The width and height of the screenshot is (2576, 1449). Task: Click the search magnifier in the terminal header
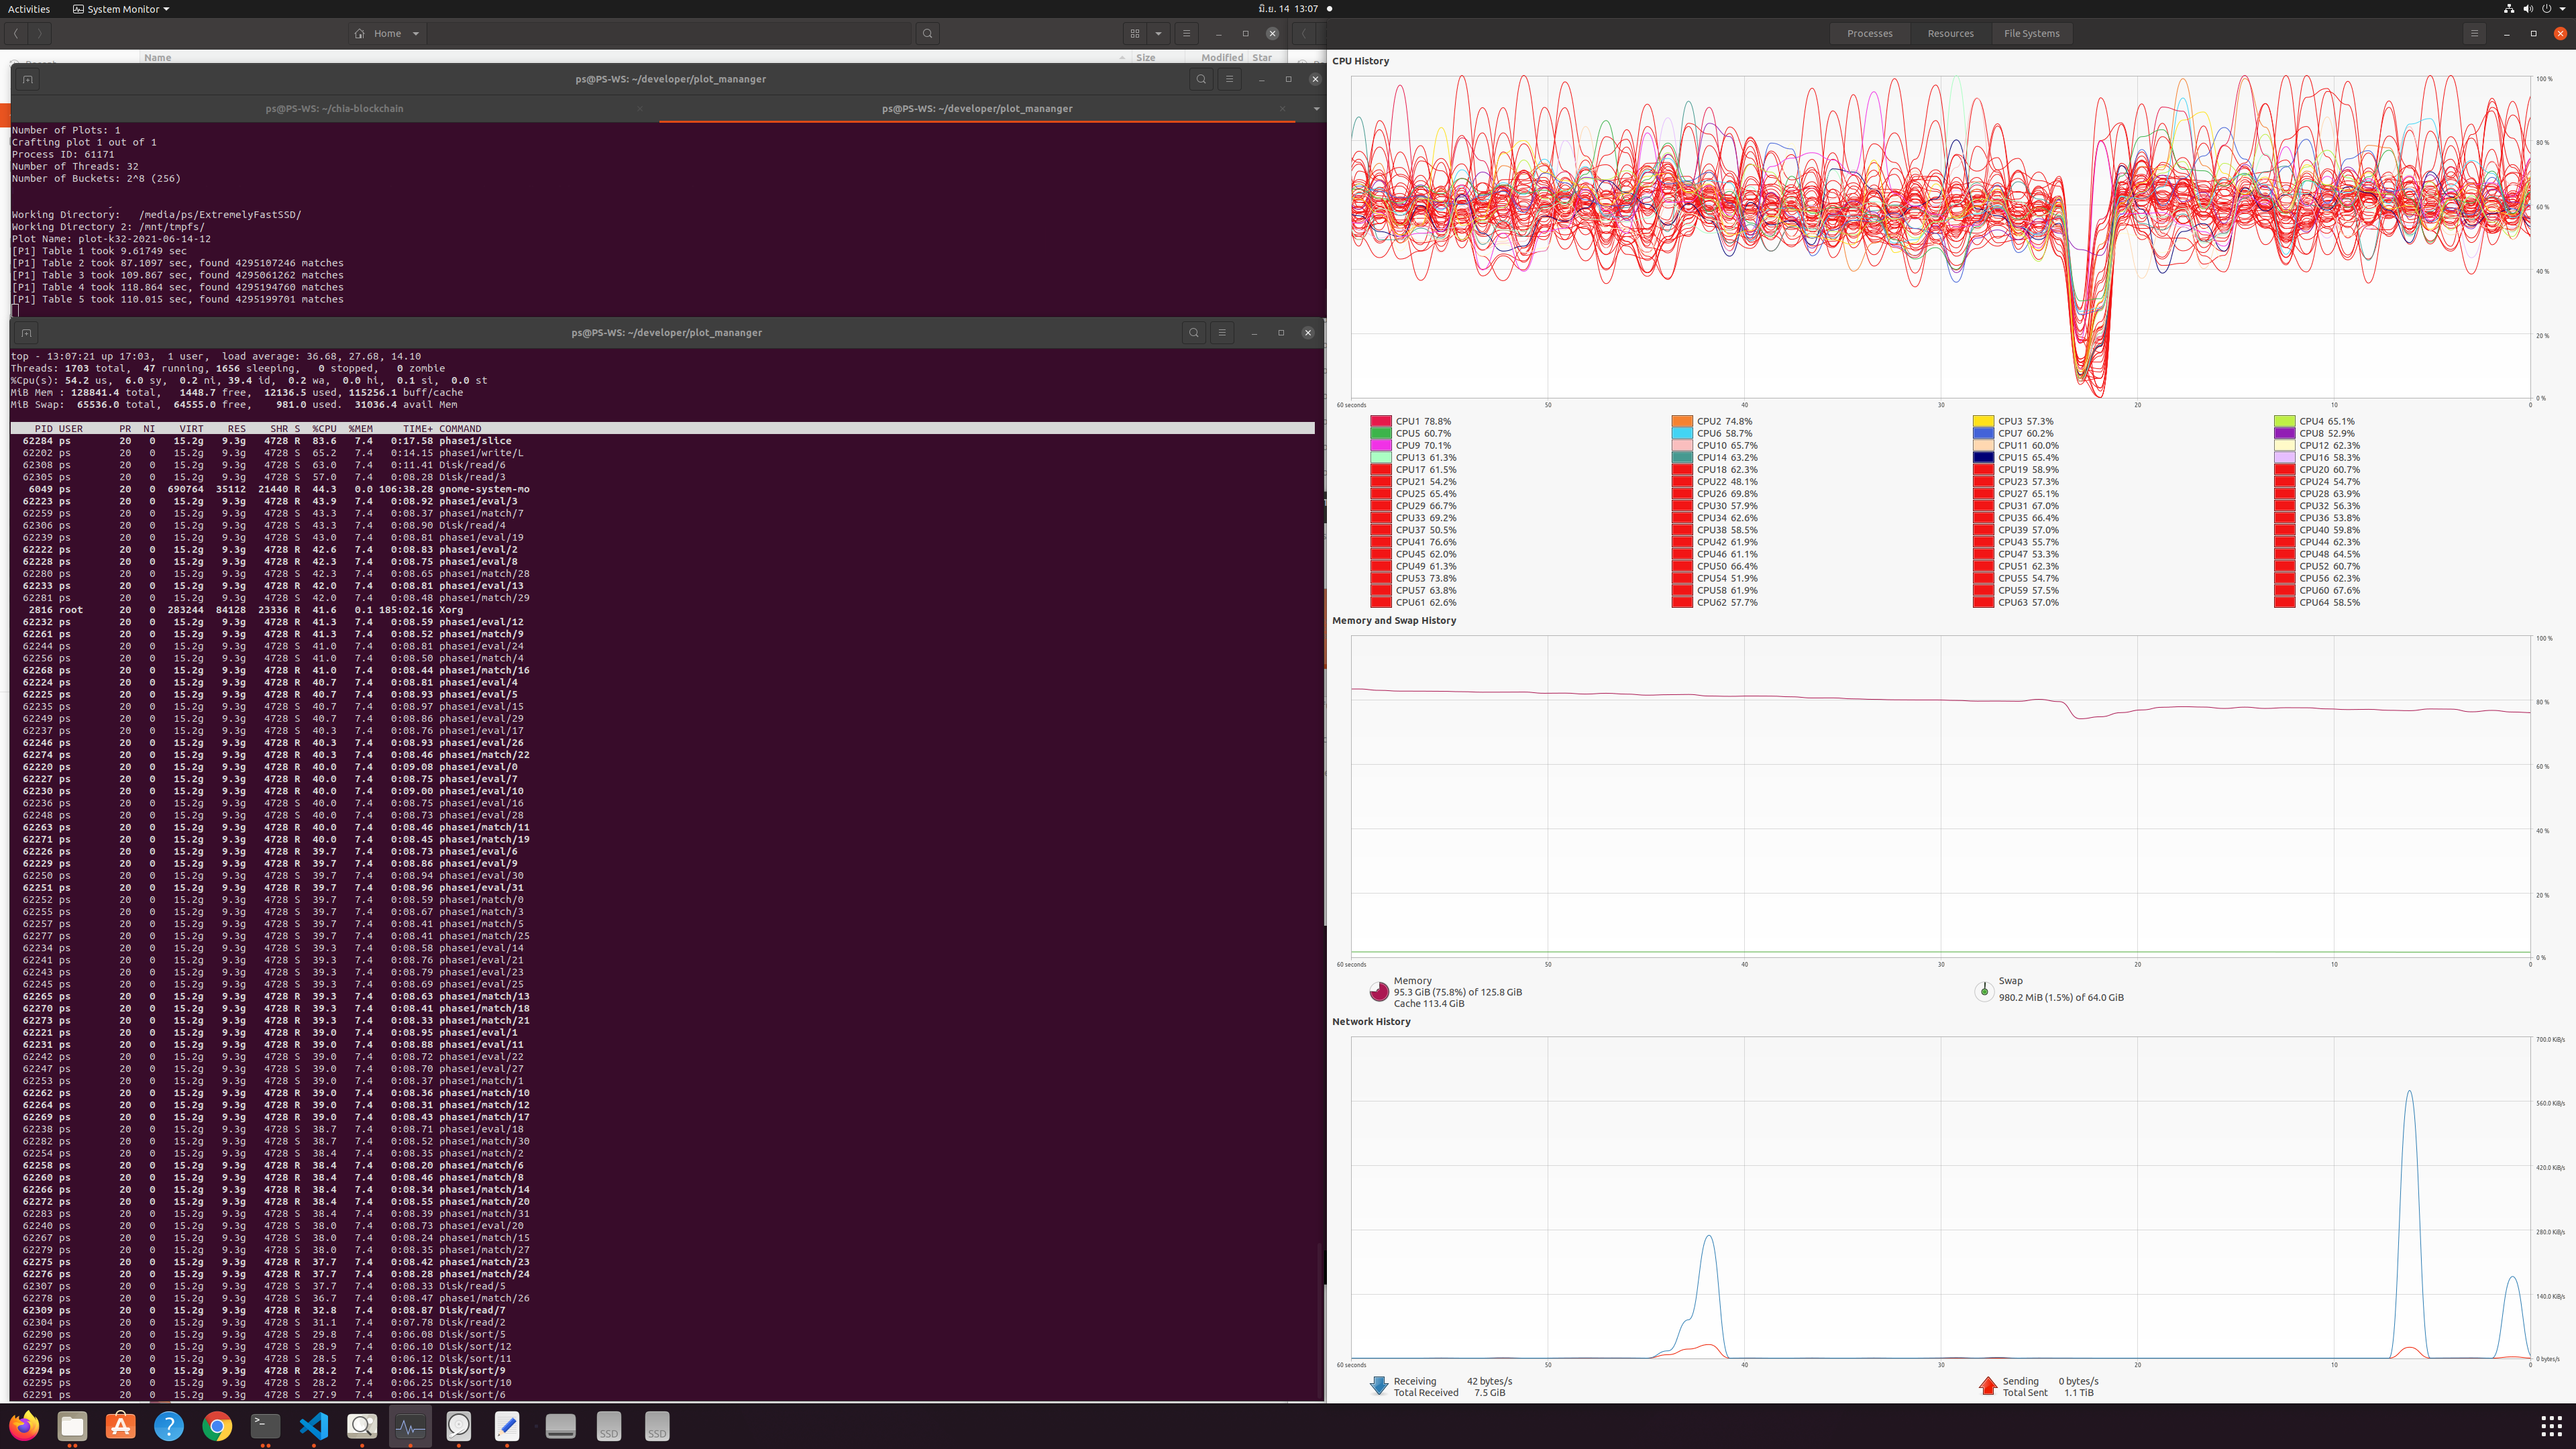tap(1201, 79)
